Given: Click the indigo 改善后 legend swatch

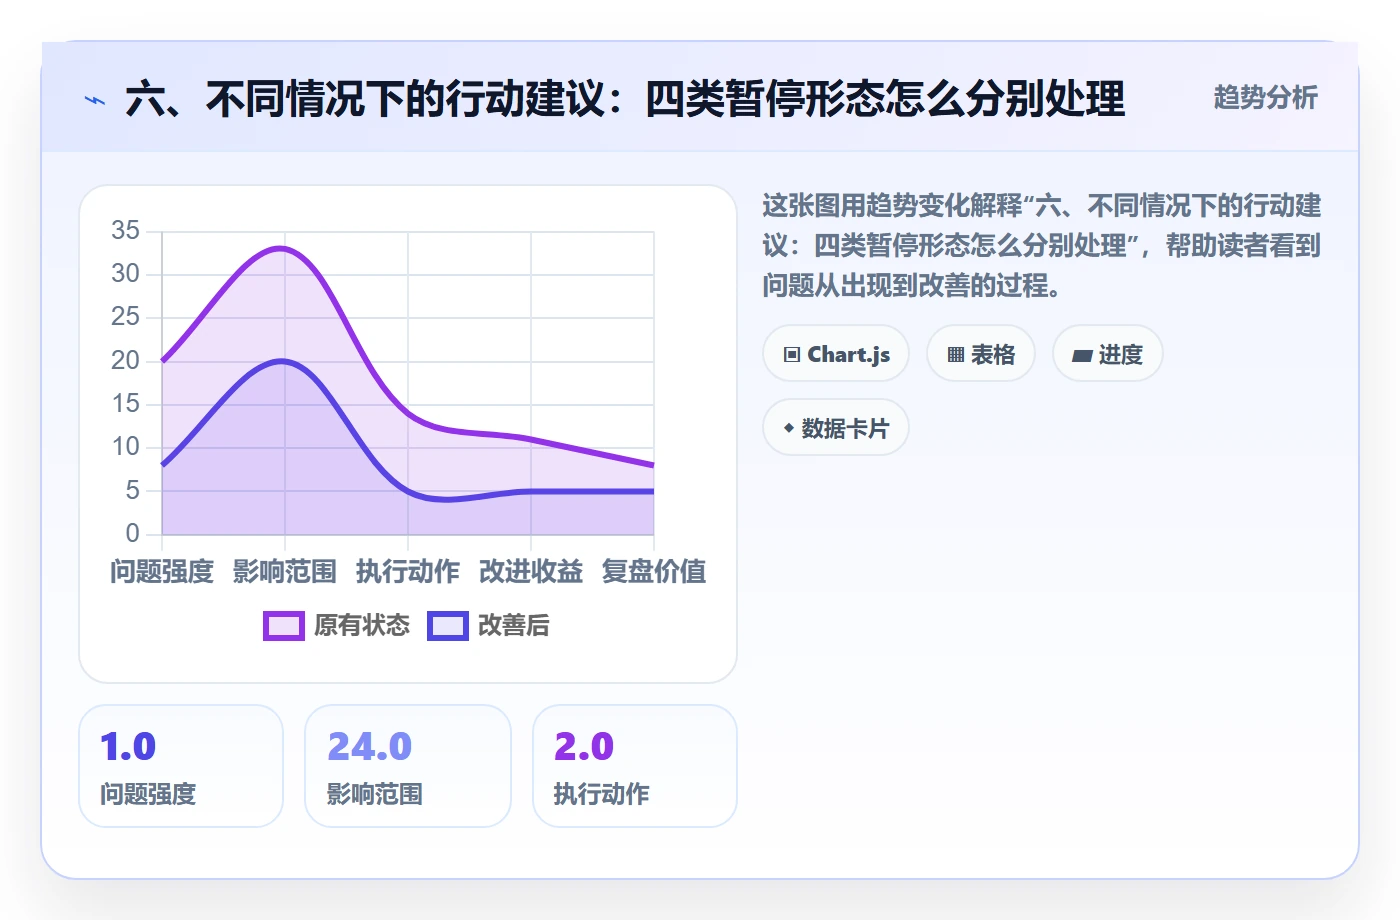Looking at the screenshot, I should [x=448, y=626].
